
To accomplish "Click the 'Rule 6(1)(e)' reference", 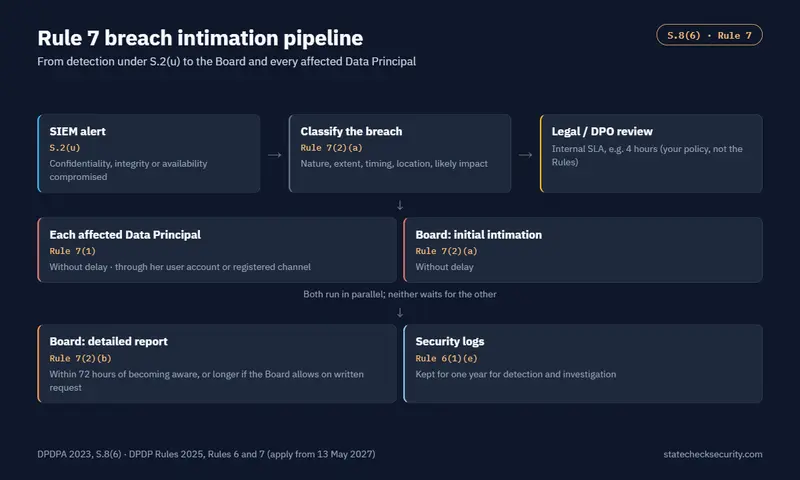I will click(446, 359).
